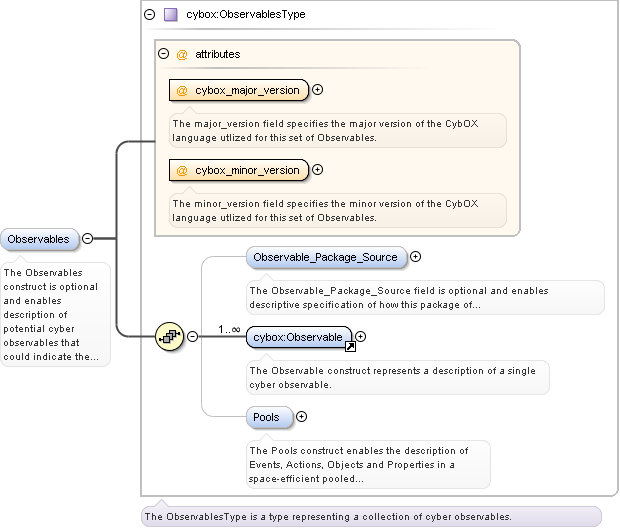Click the sequence compositor icon
Image resolution: width=620 pixels, height=530 pixels.
(x=171, y=336)
